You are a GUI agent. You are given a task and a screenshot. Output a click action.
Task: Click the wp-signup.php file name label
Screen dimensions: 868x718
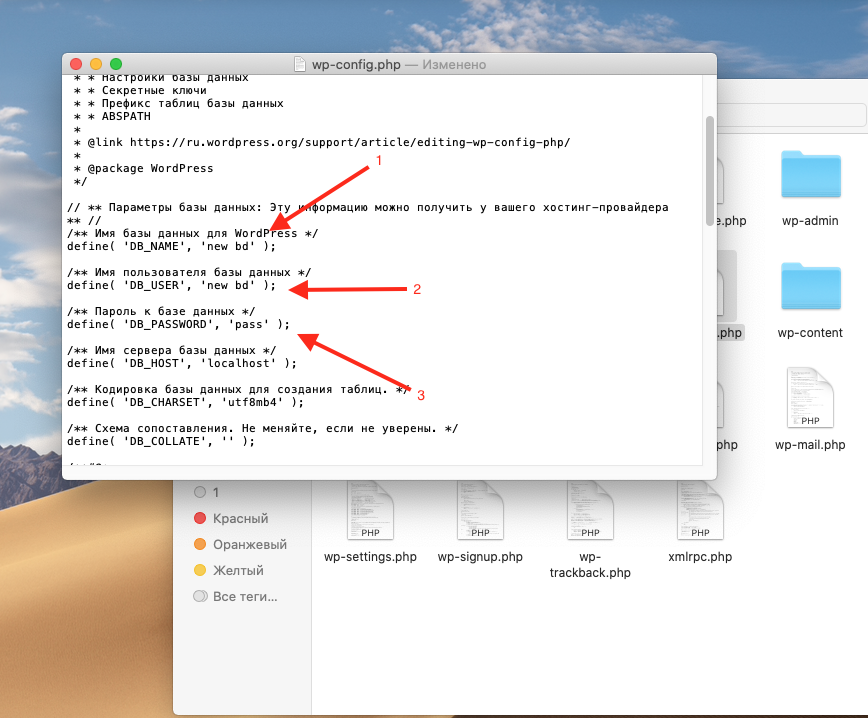click(x=480, y=557)
